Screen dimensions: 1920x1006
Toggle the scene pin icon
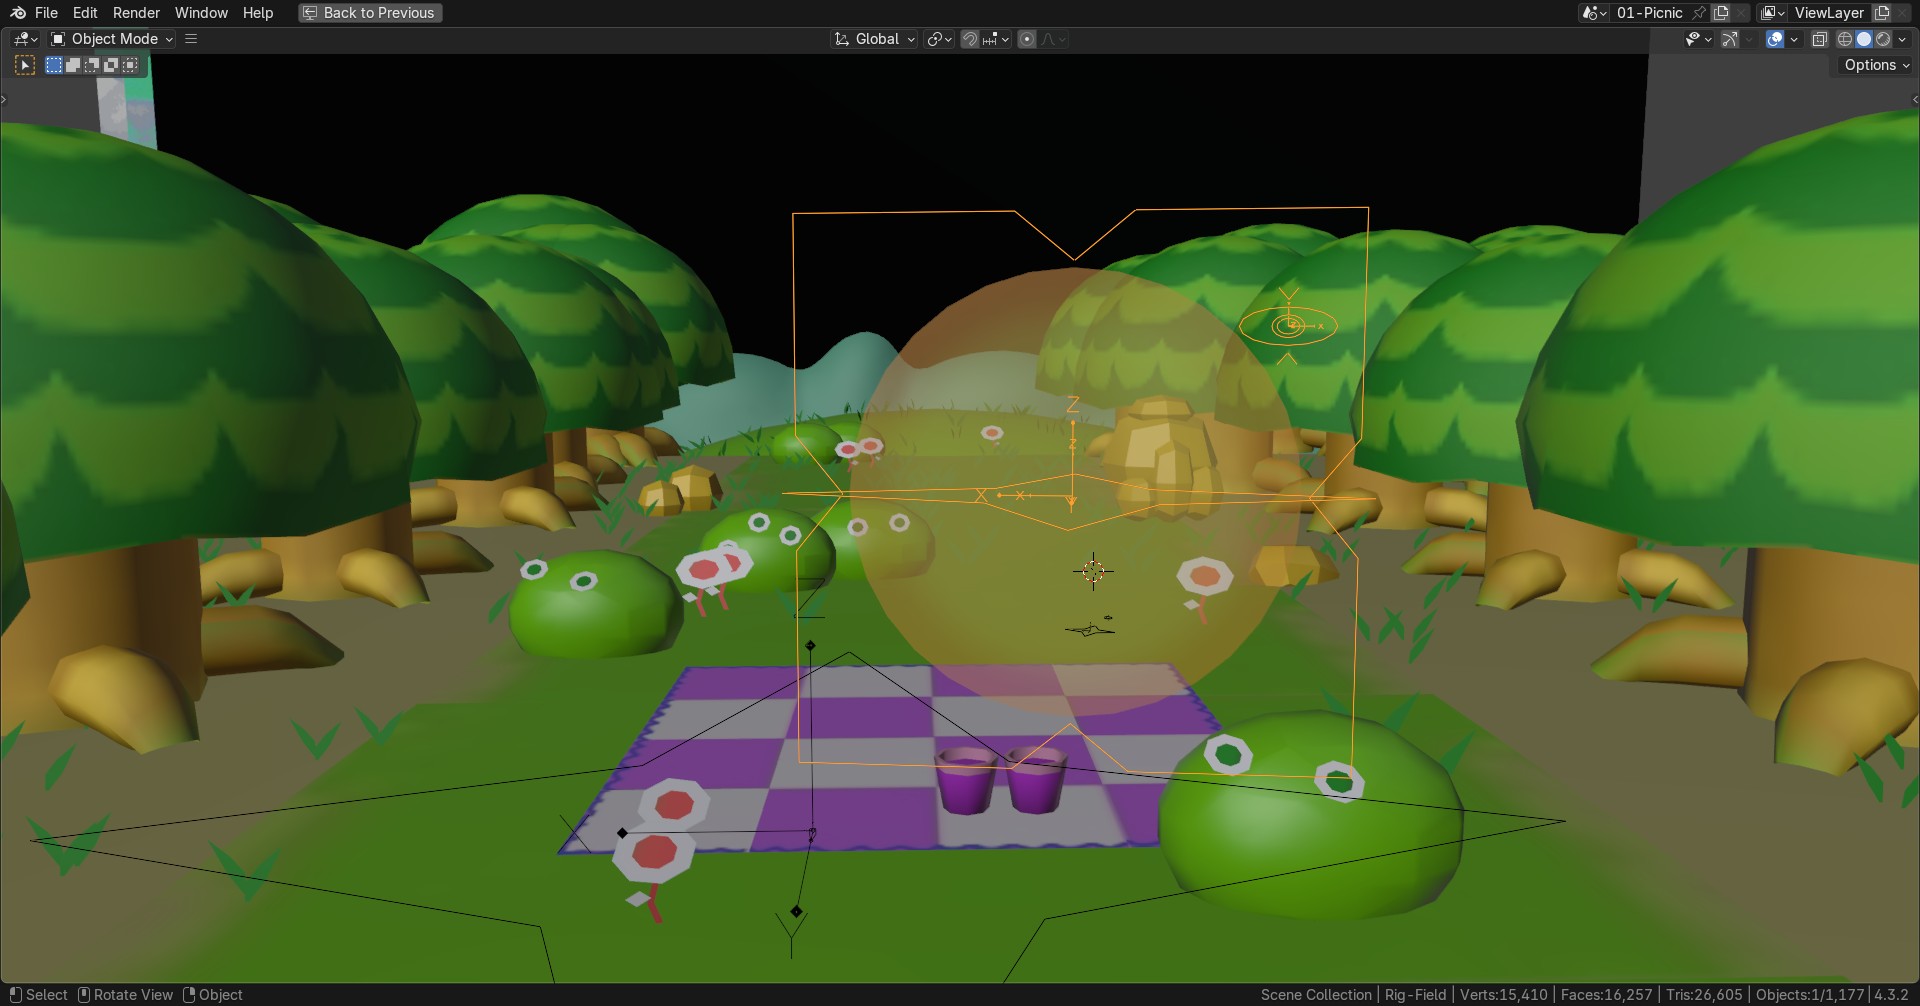[x=1699, y=13]
